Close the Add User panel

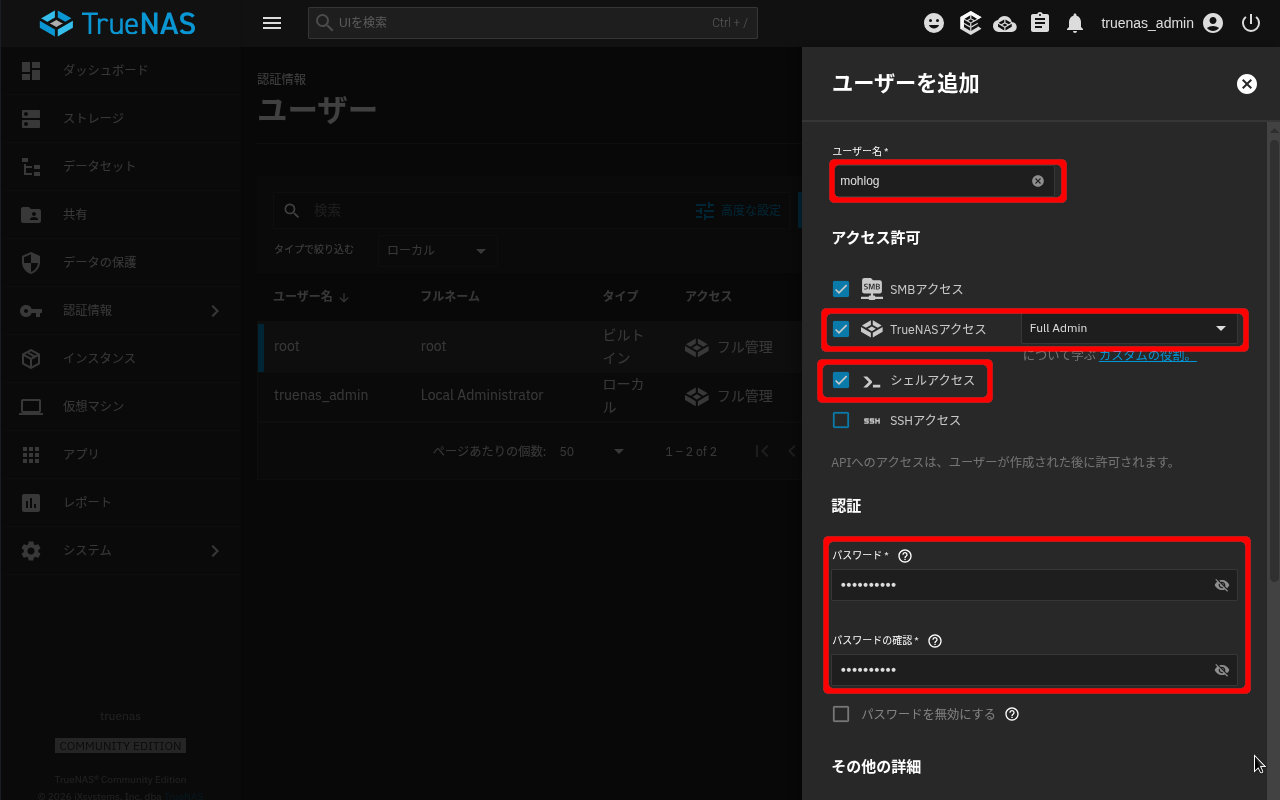coord(1247,84)
